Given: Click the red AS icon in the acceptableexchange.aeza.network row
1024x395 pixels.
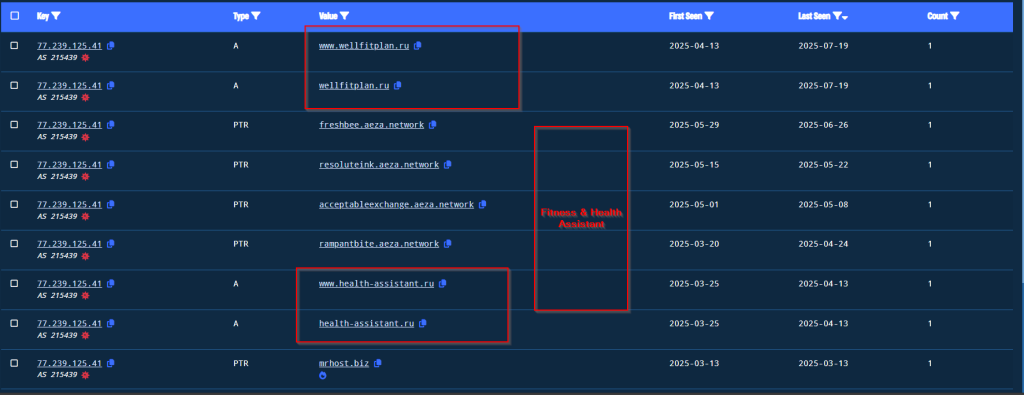Looking at the screenshot, I should click(85, 216).
